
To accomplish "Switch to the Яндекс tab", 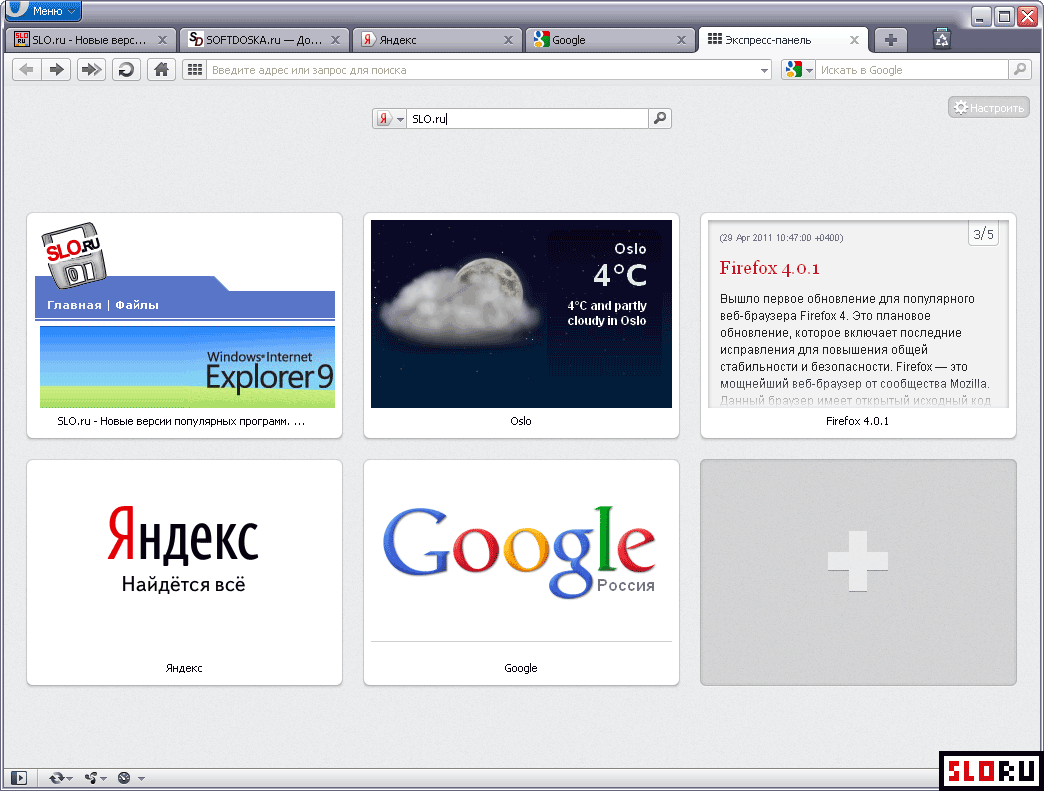I will point(437,40).
